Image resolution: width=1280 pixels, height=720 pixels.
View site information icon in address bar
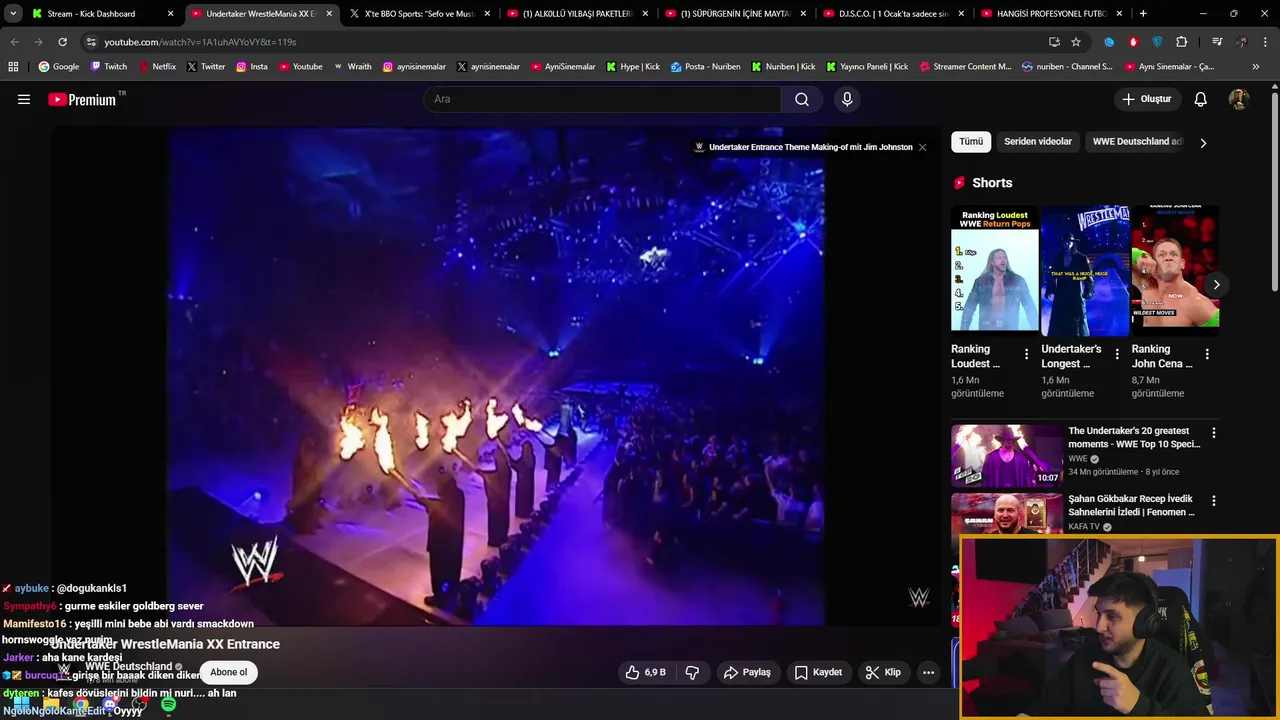[91, 42]
